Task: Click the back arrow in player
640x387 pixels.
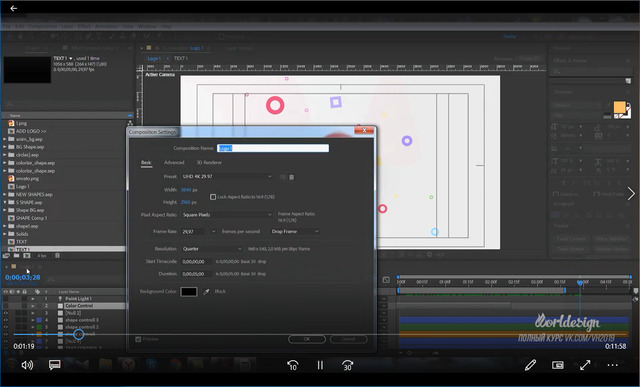Action: (13, 8)
